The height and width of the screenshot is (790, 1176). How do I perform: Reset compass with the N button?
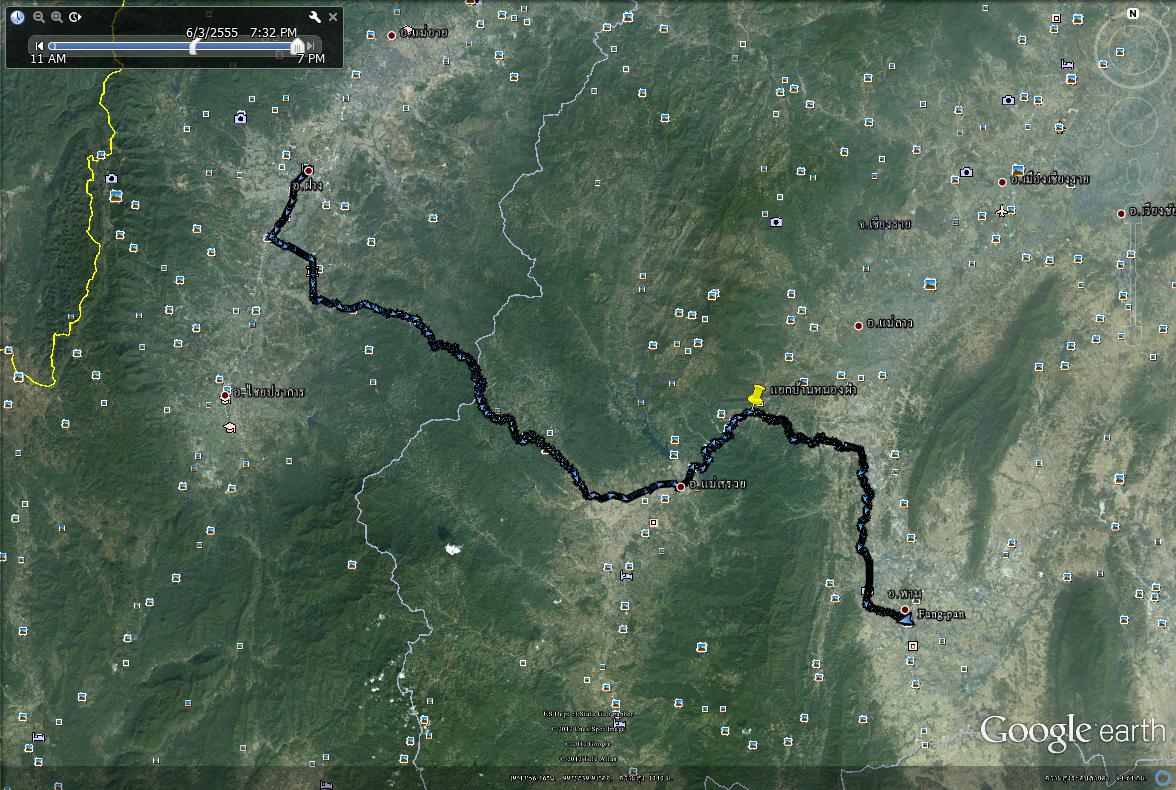tap(1133, 14)
